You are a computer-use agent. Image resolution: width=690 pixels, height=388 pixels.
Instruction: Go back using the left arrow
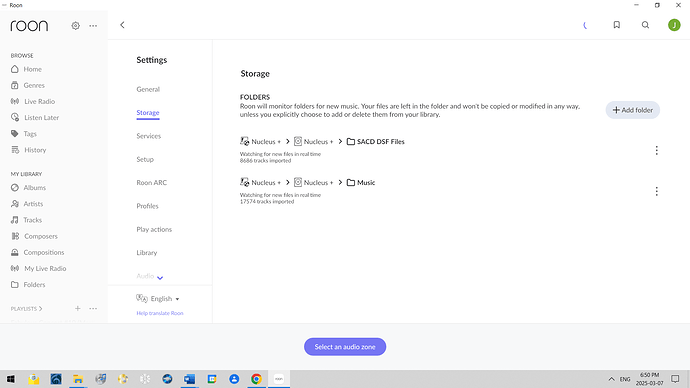tap(122, 25)
